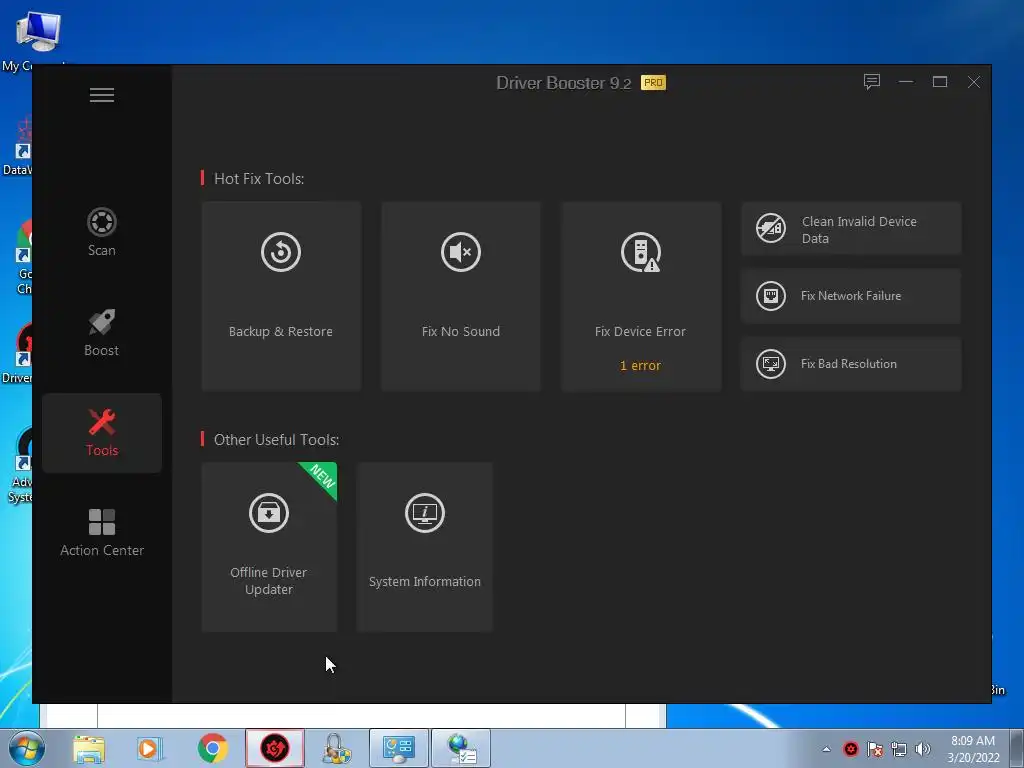
Task: Go to Action Center
Action: pyautogui.click(x=102, y=533)
